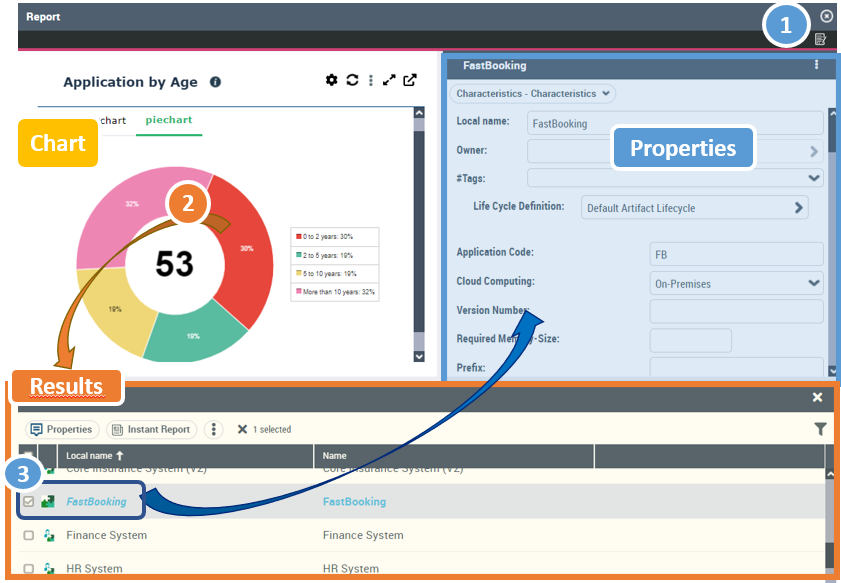
Task: Uncheck the FastBooking row checkbox
Action: [x=28, y=502]
